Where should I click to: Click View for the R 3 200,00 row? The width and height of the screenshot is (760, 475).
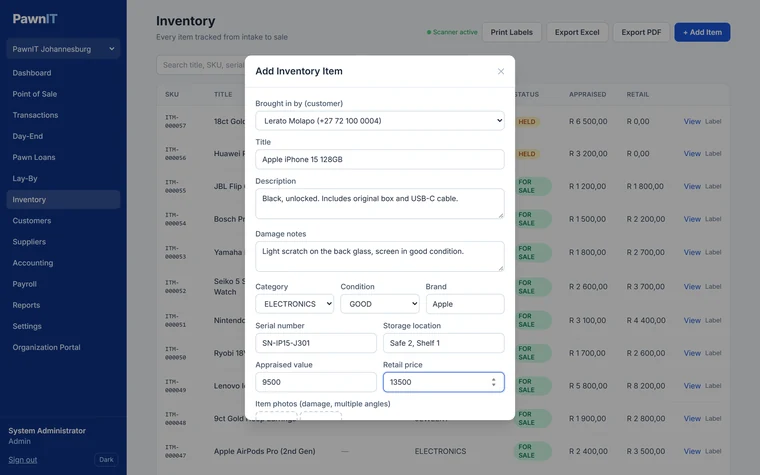(x=692, y=154)
